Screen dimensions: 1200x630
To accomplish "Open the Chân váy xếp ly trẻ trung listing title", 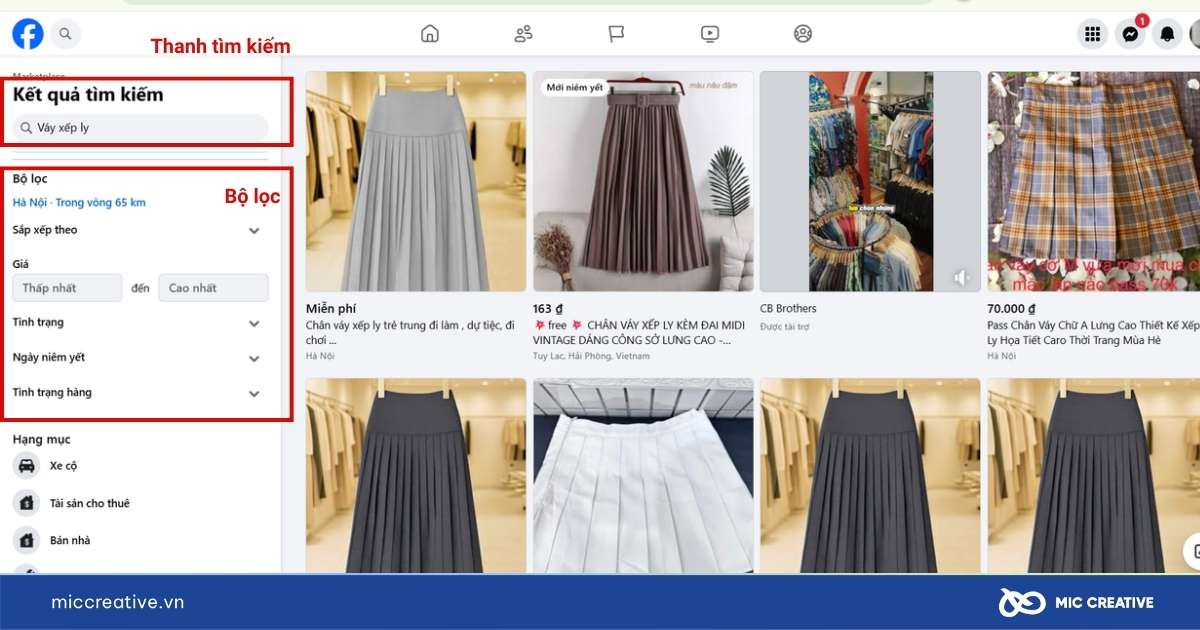I will [x=411, y=332].
